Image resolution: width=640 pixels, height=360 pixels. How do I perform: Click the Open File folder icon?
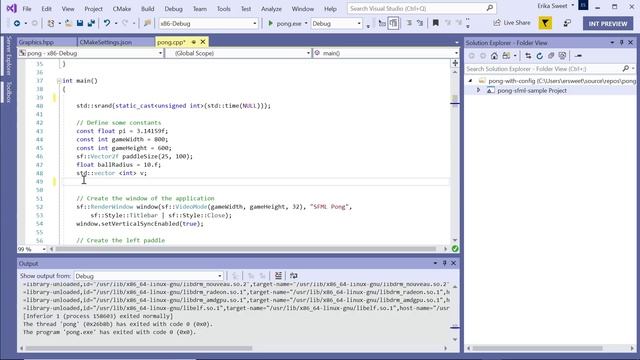(69, 24)
